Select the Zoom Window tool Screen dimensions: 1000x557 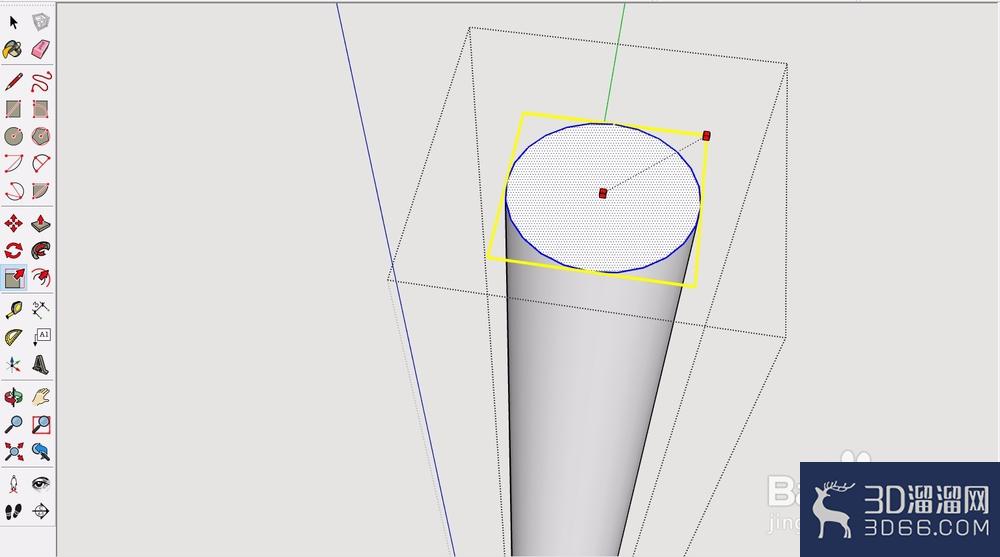click(x=41, y=424)
